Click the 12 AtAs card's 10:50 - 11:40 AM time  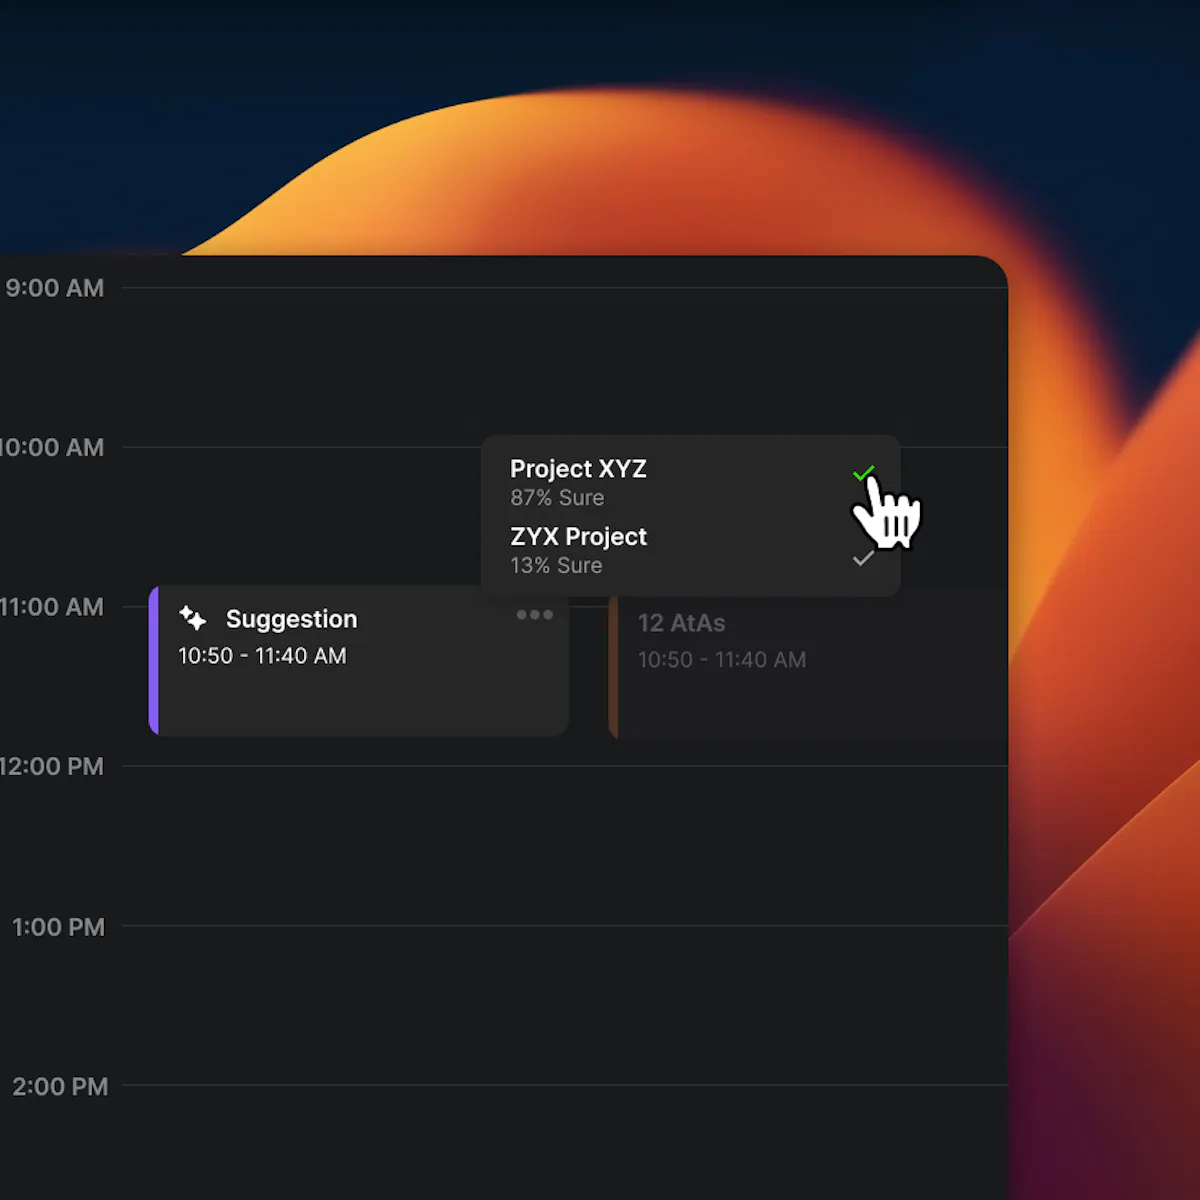point(722,660)
